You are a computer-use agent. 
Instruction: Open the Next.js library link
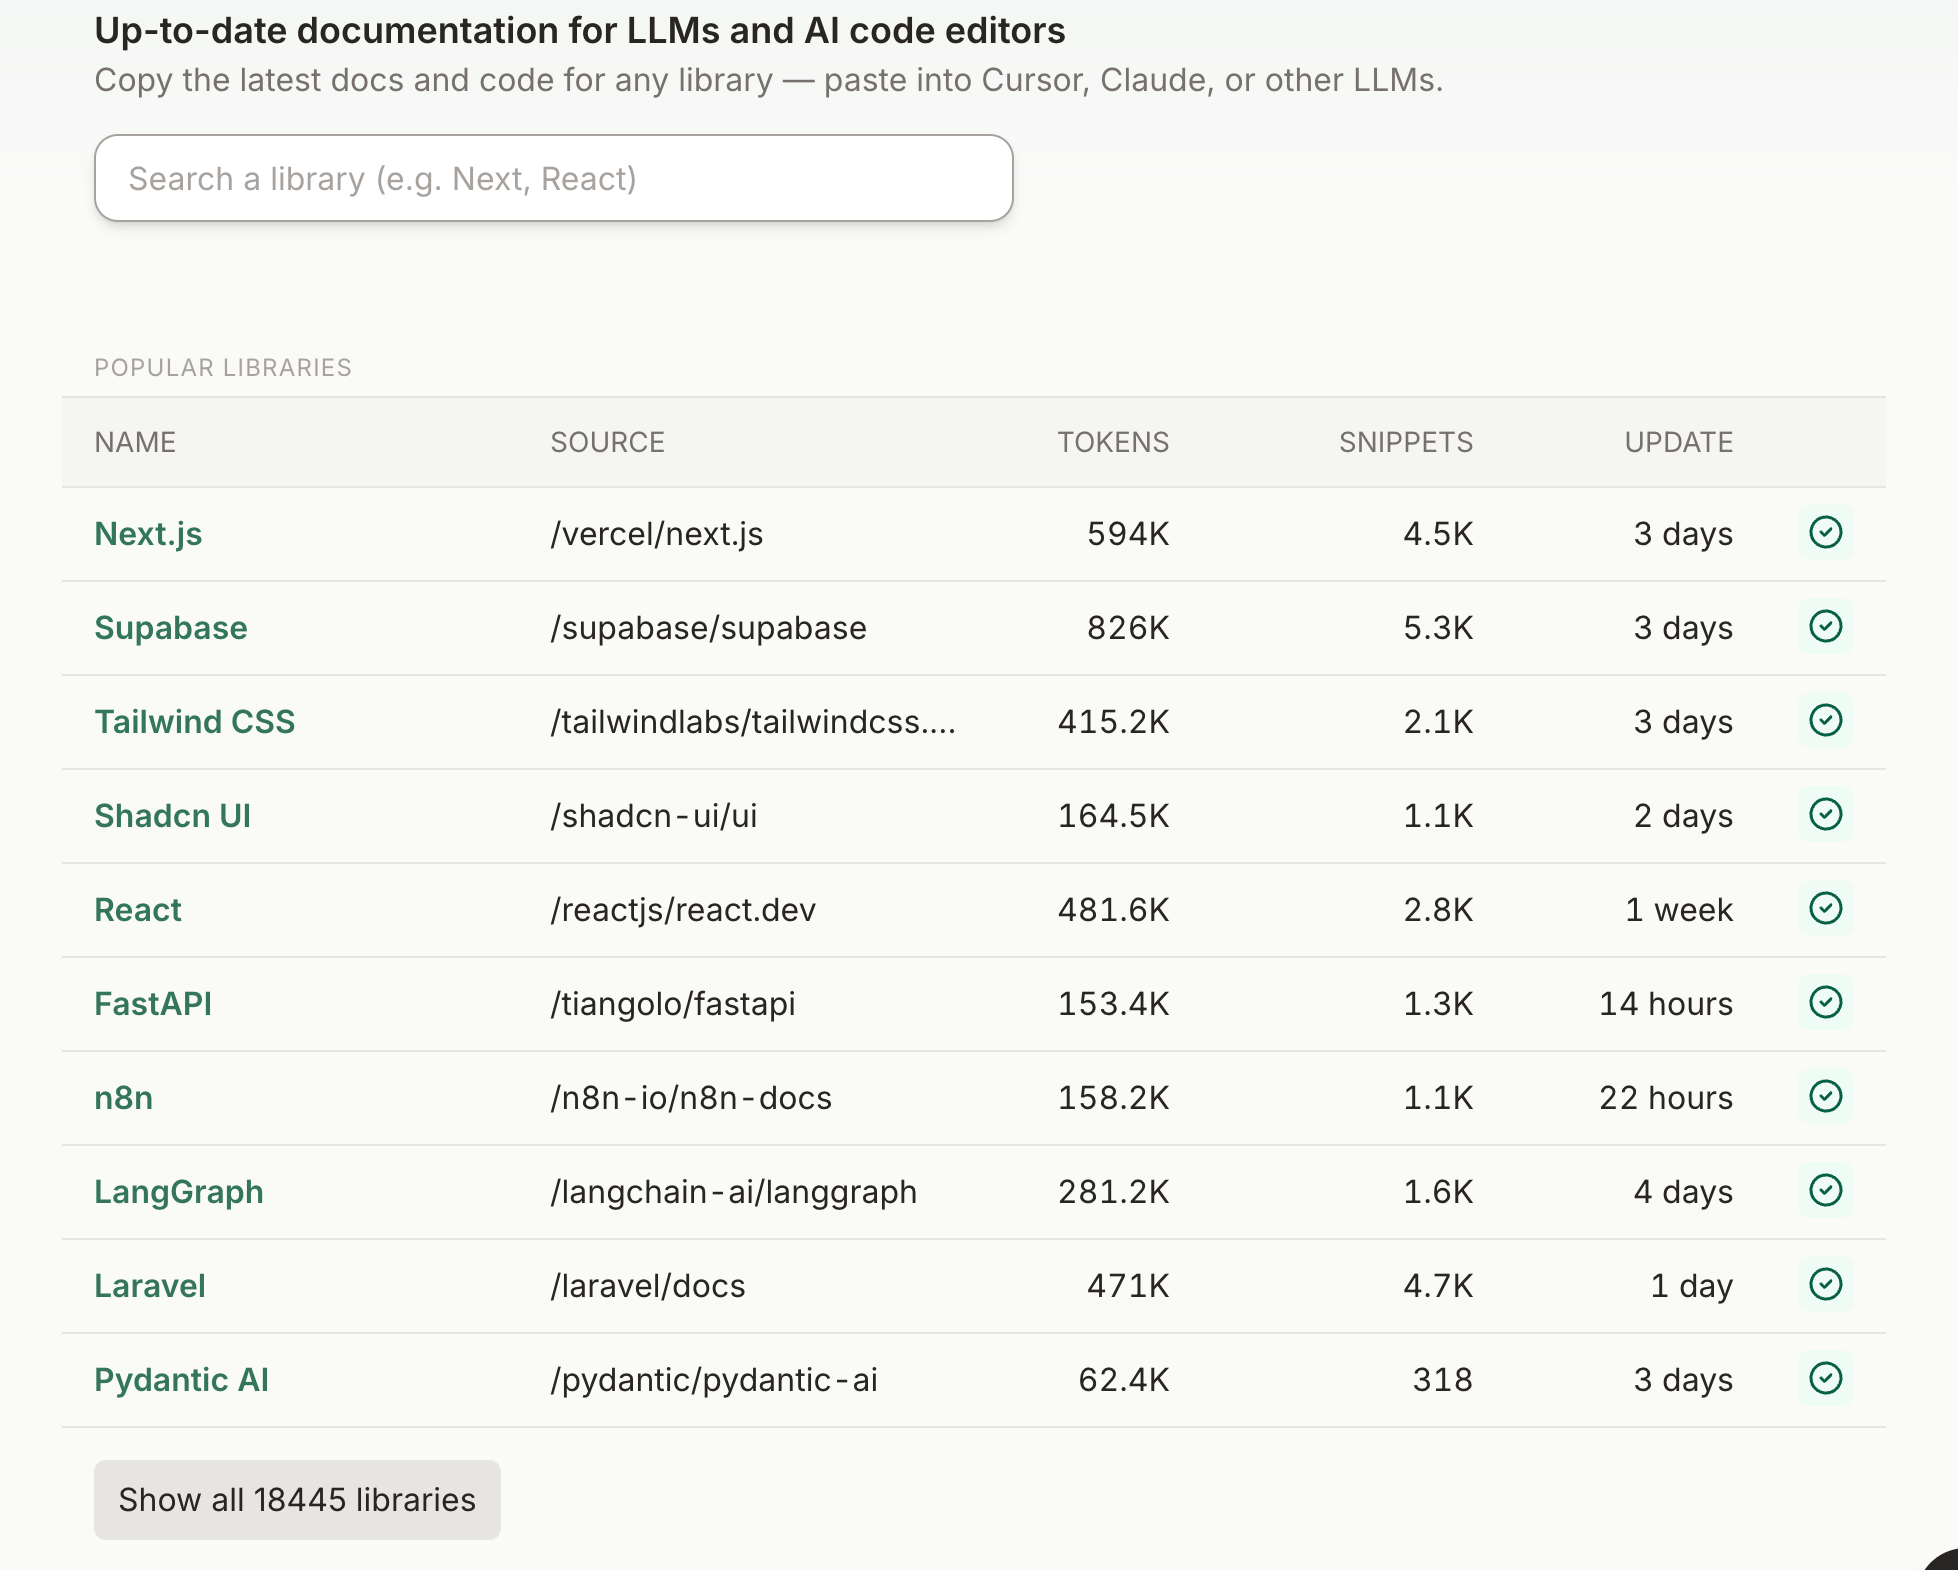[x=148, y=534]
